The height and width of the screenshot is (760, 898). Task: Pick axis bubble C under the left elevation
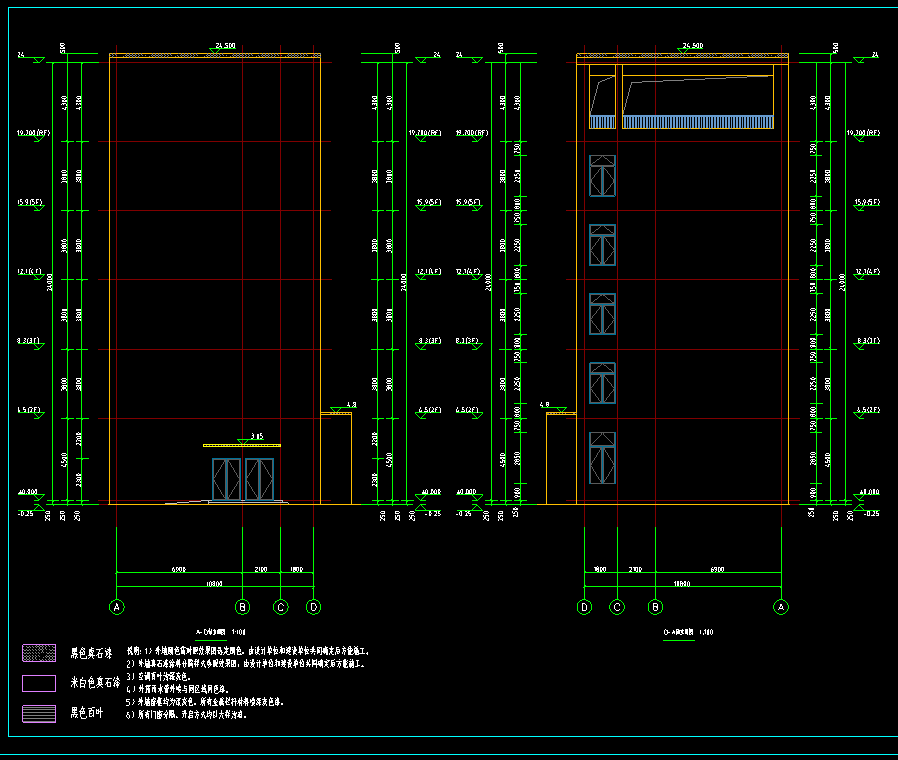[281, 606]
